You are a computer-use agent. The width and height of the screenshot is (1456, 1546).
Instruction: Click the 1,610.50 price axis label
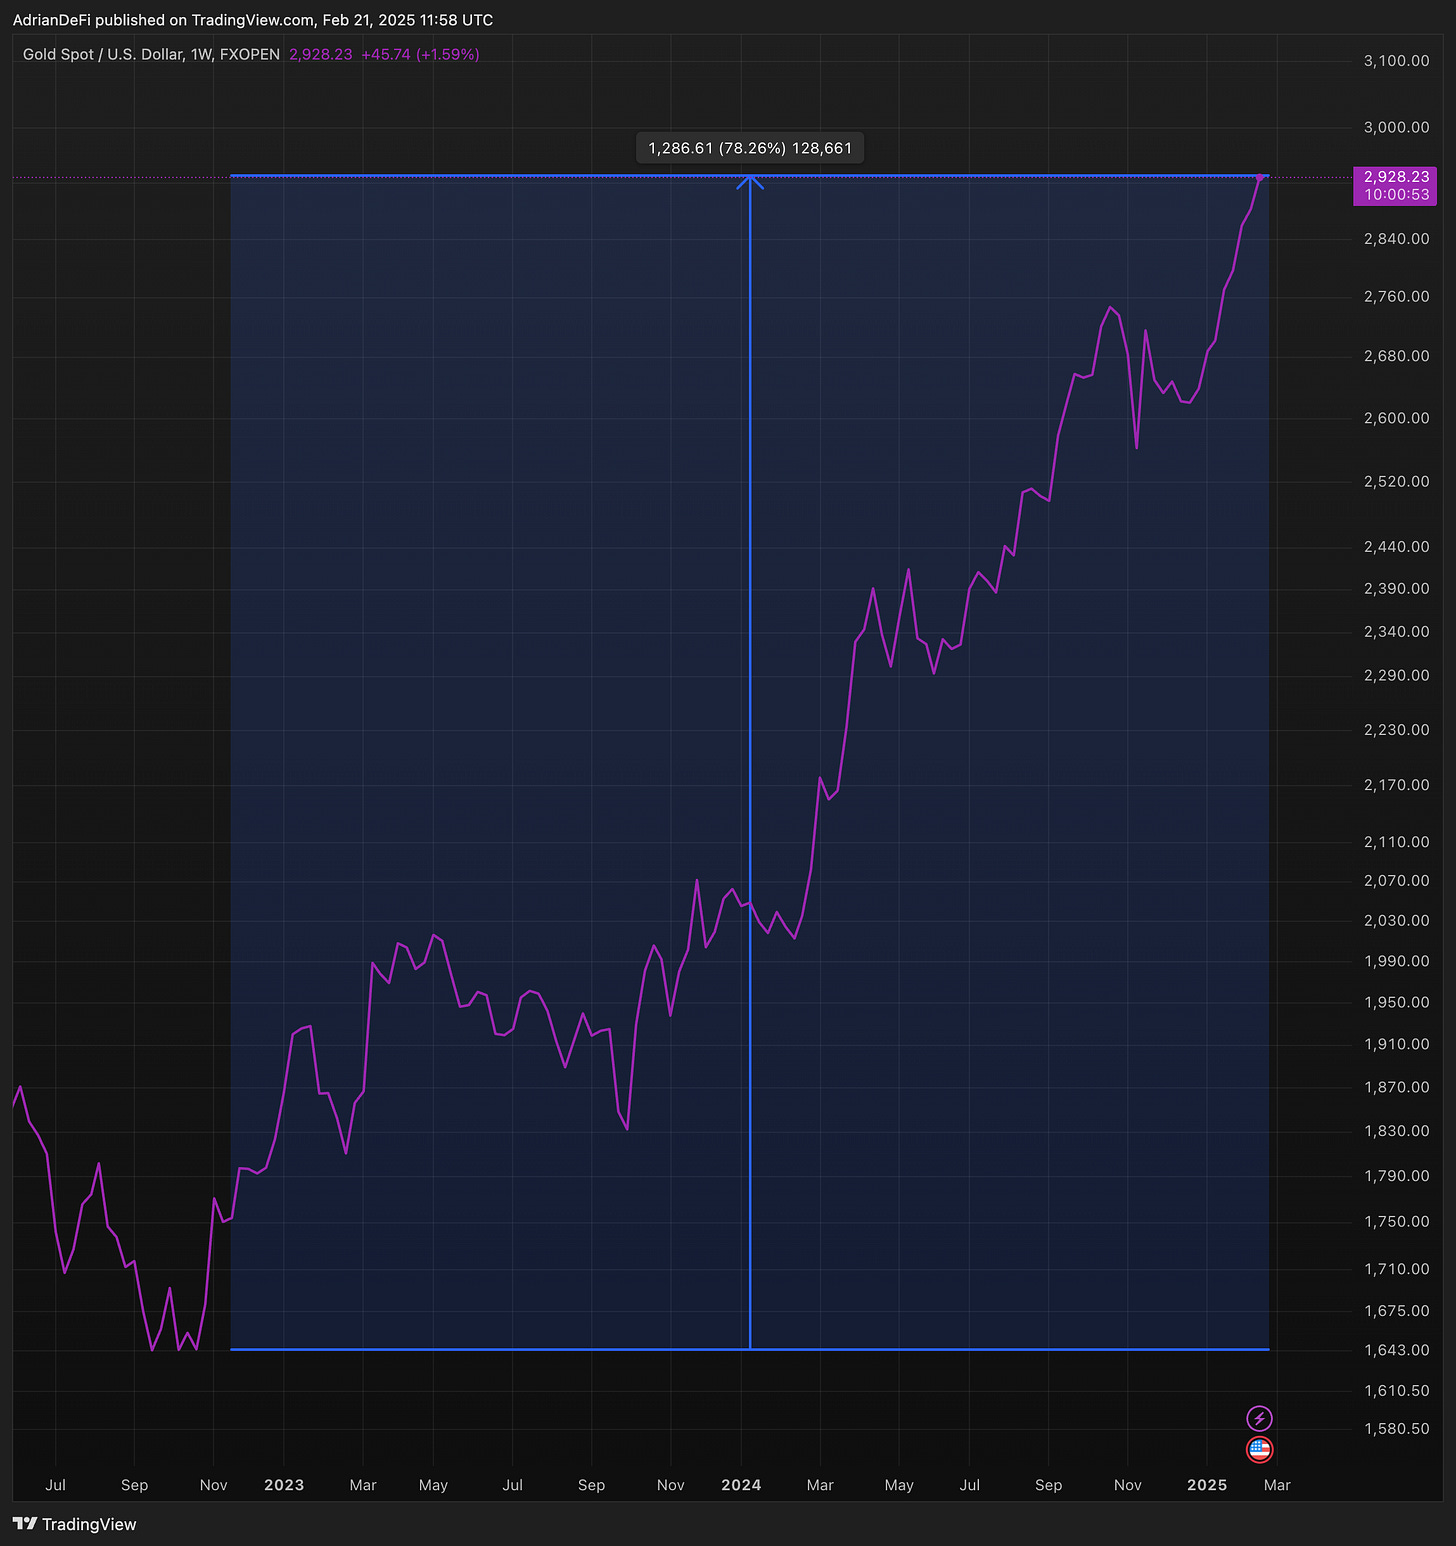pos(1396,1391)
